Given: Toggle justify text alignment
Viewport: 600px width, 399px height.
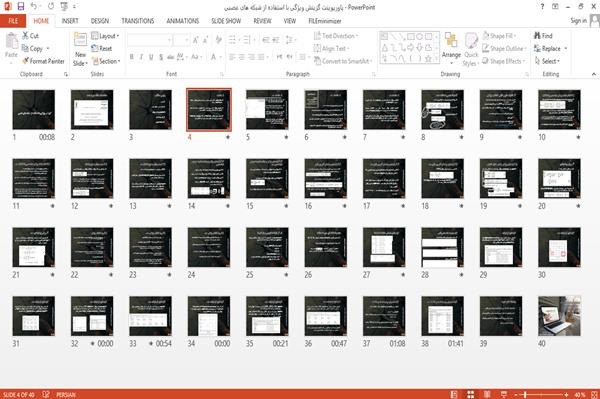Looking at the screenshot, I should pyautogui.click(x=261, y=57).
